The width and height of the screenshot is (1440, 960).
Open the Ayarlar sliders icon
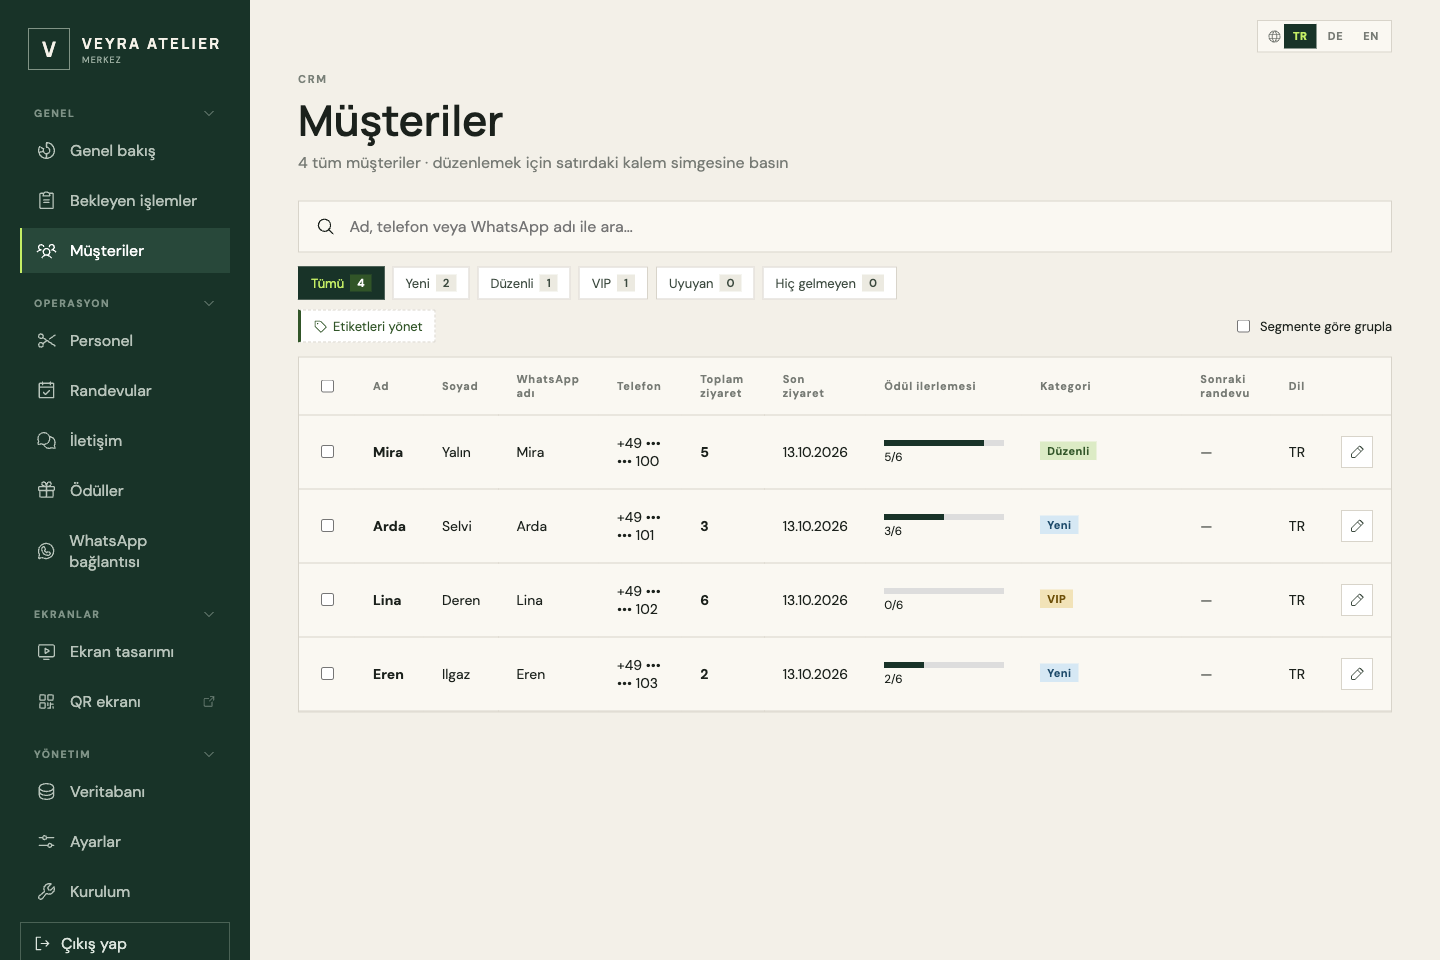(46, 842)
